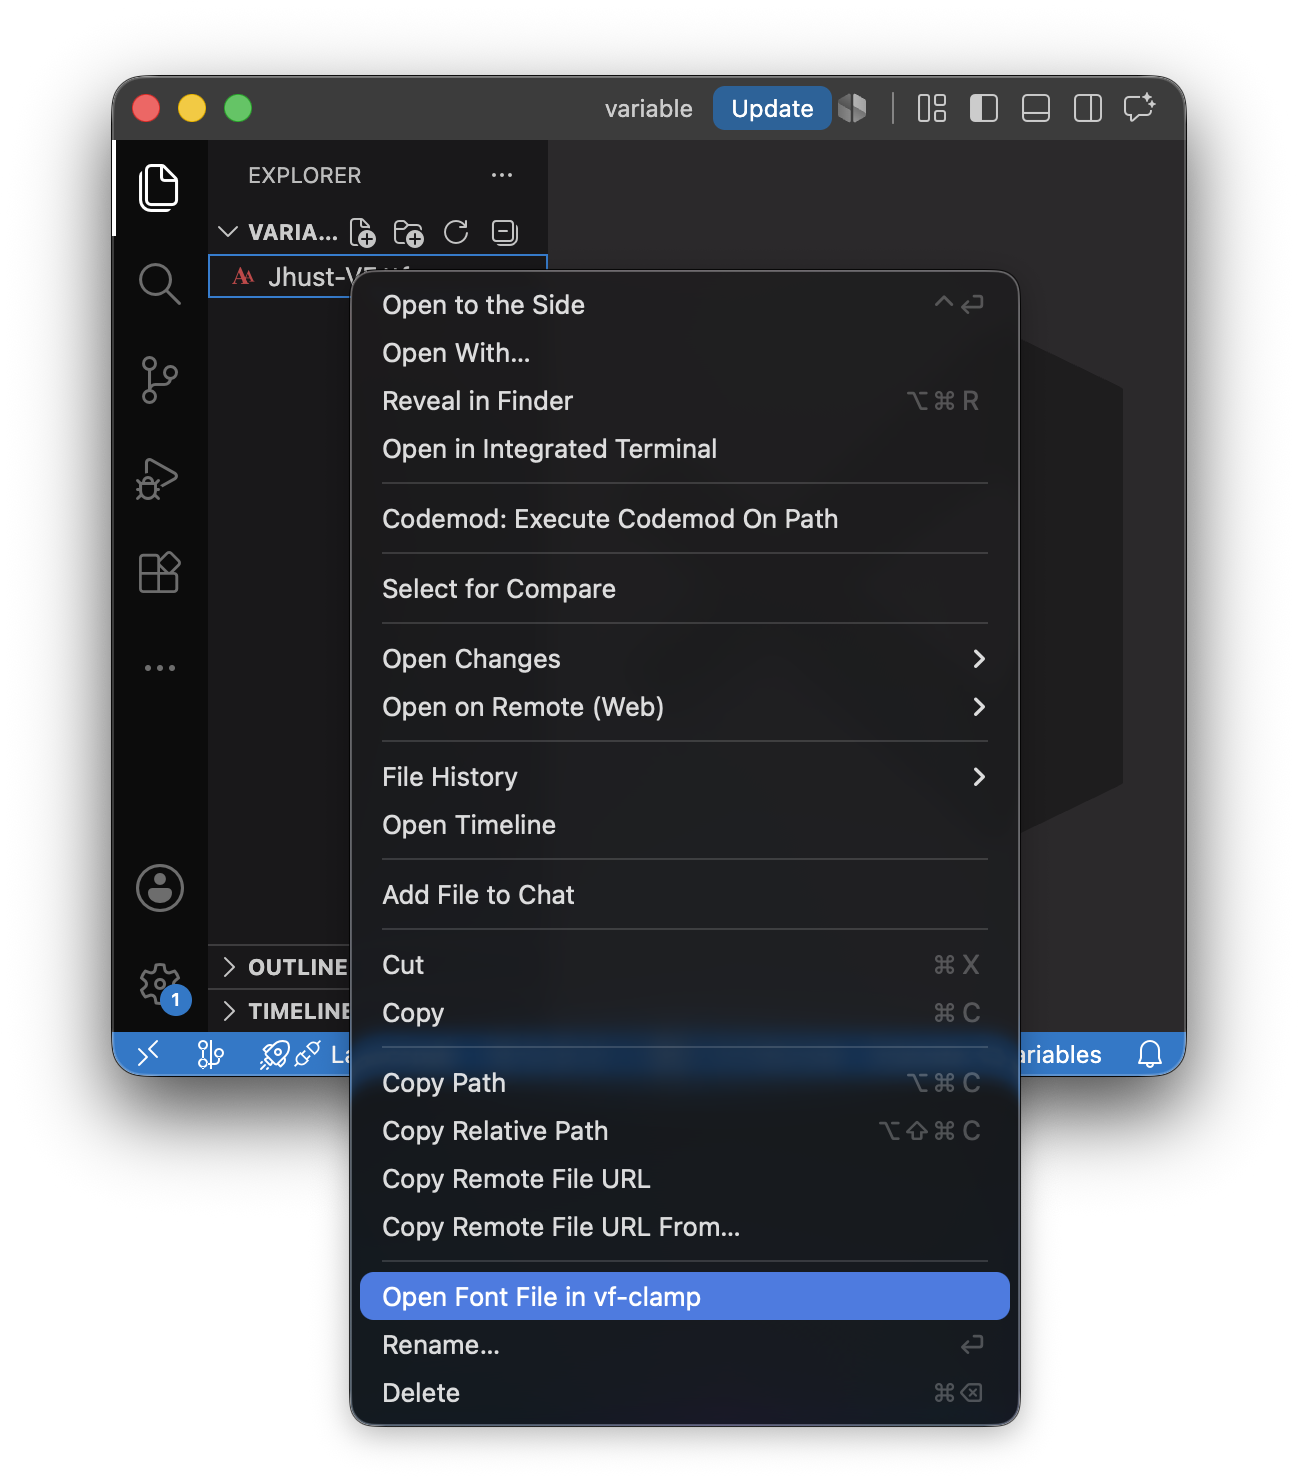Viewport: 1298px width, 1480px height.
Task: Select the plain Copy entry
Action: point(685,1012)
